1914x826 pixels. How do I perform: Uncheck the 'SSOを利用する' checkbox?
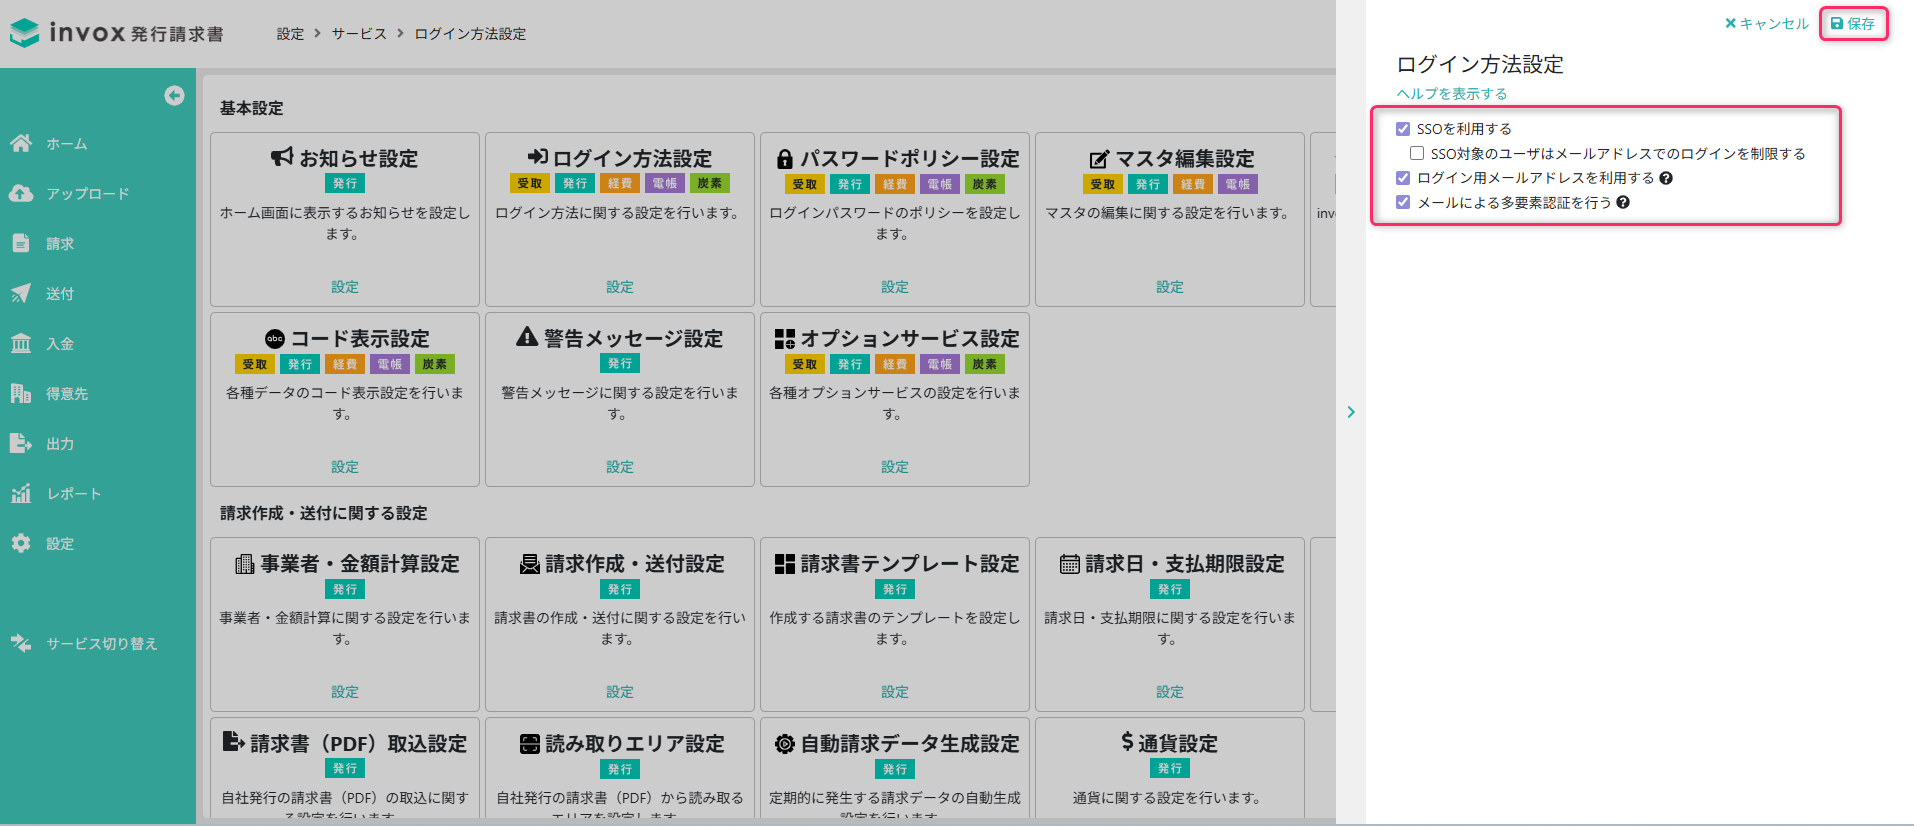tap(1403, 129)
